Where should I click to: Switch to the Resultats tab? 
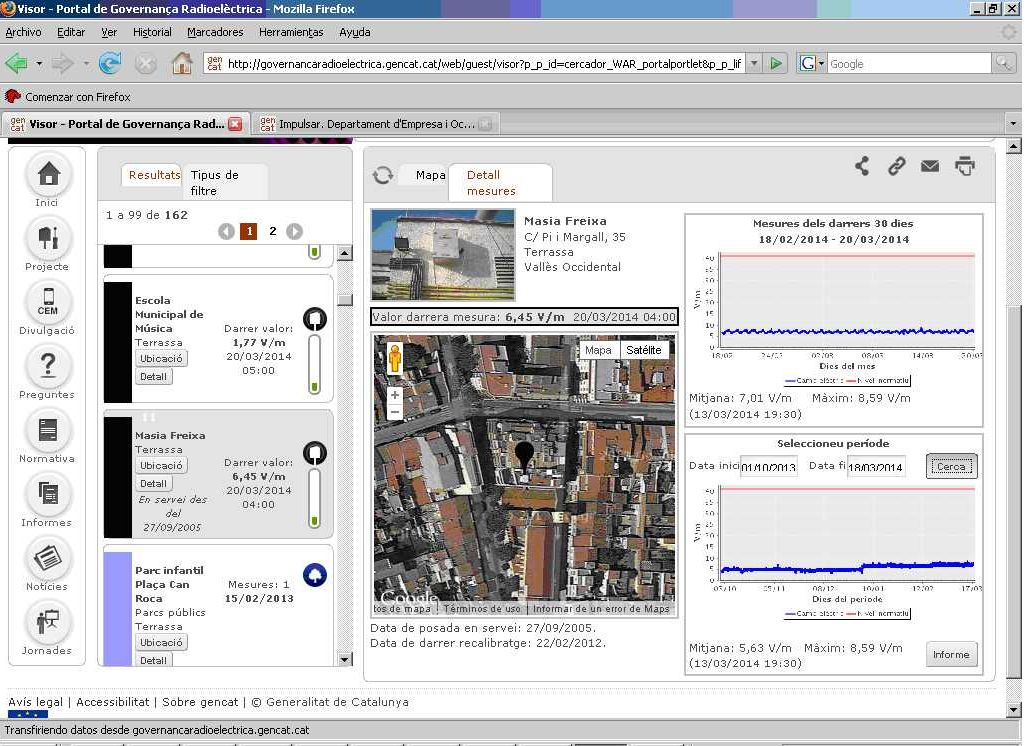[x=154, y=175]
